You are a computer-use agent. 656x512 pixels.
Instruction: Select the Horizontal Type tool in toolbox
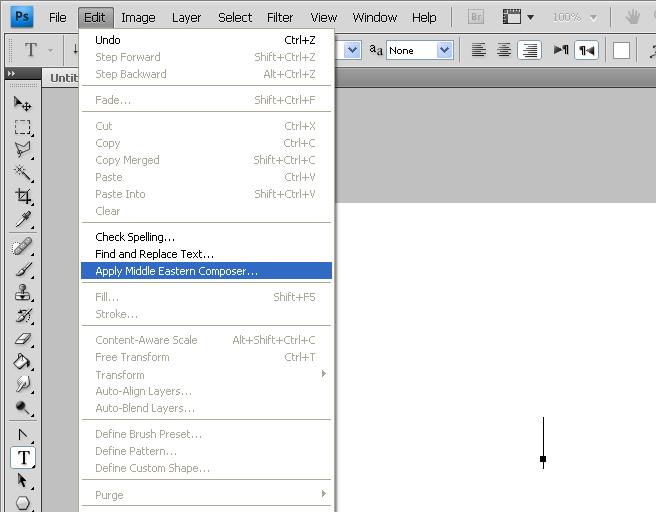pos(23,457)
